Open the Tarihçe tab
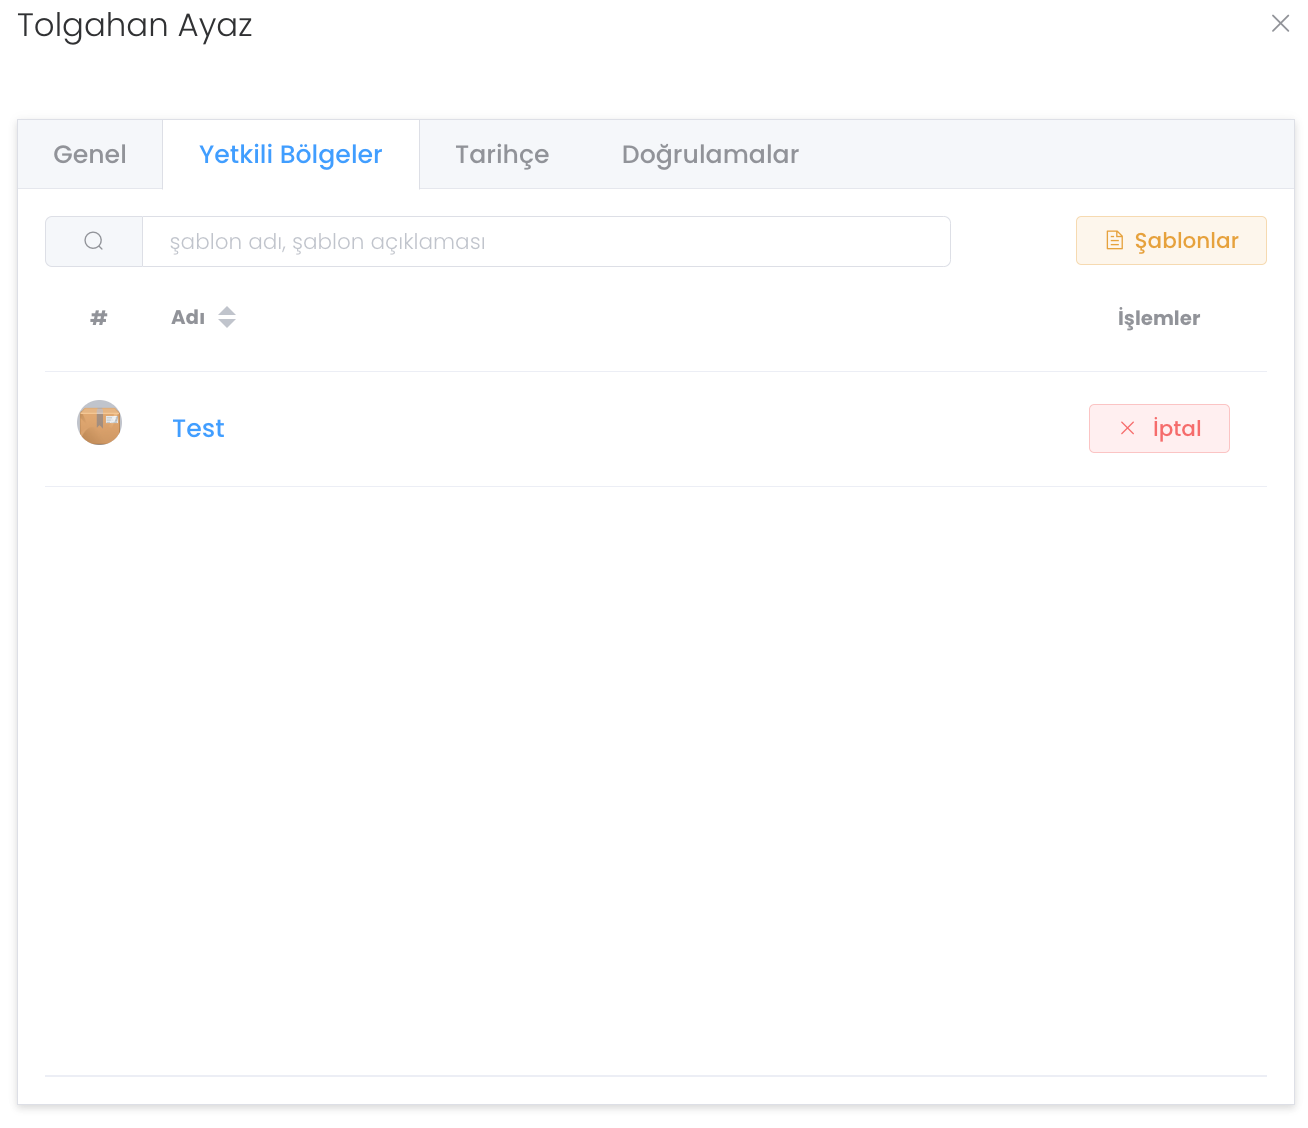Image resolution: width=1308 pixels, height=1128 pixels. pyautogui.click(x=502, y=154)
